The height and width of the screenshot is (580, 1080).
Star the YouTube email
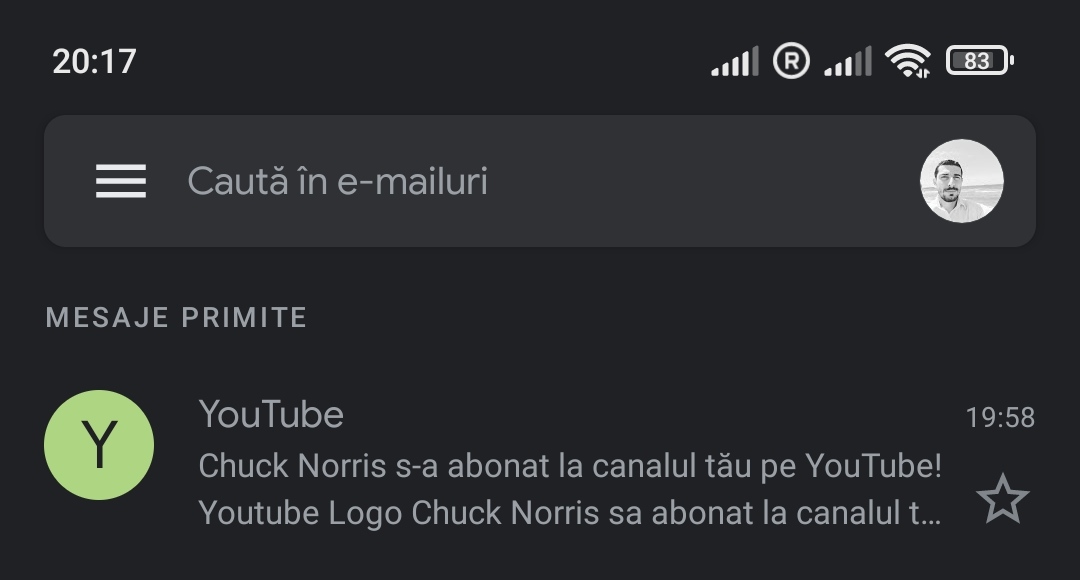[x=1002, y=499]
